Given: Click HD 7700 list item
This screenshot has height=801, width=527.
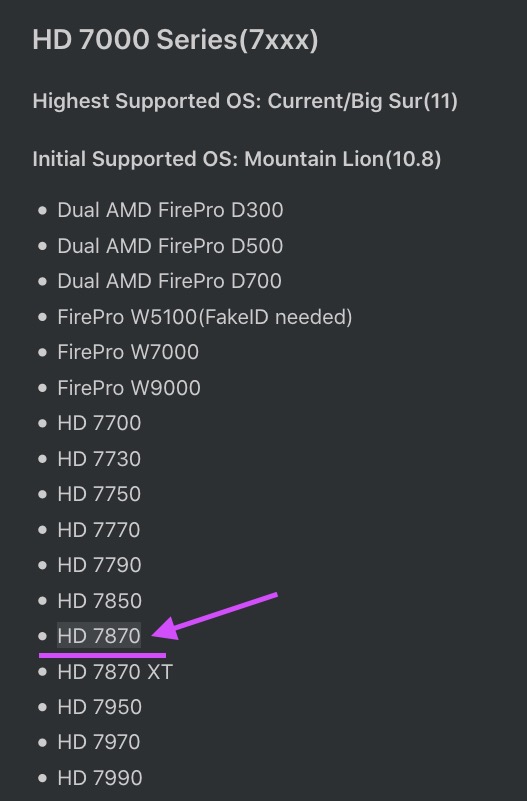Looking at the screenshot, I should click(99, 423).
